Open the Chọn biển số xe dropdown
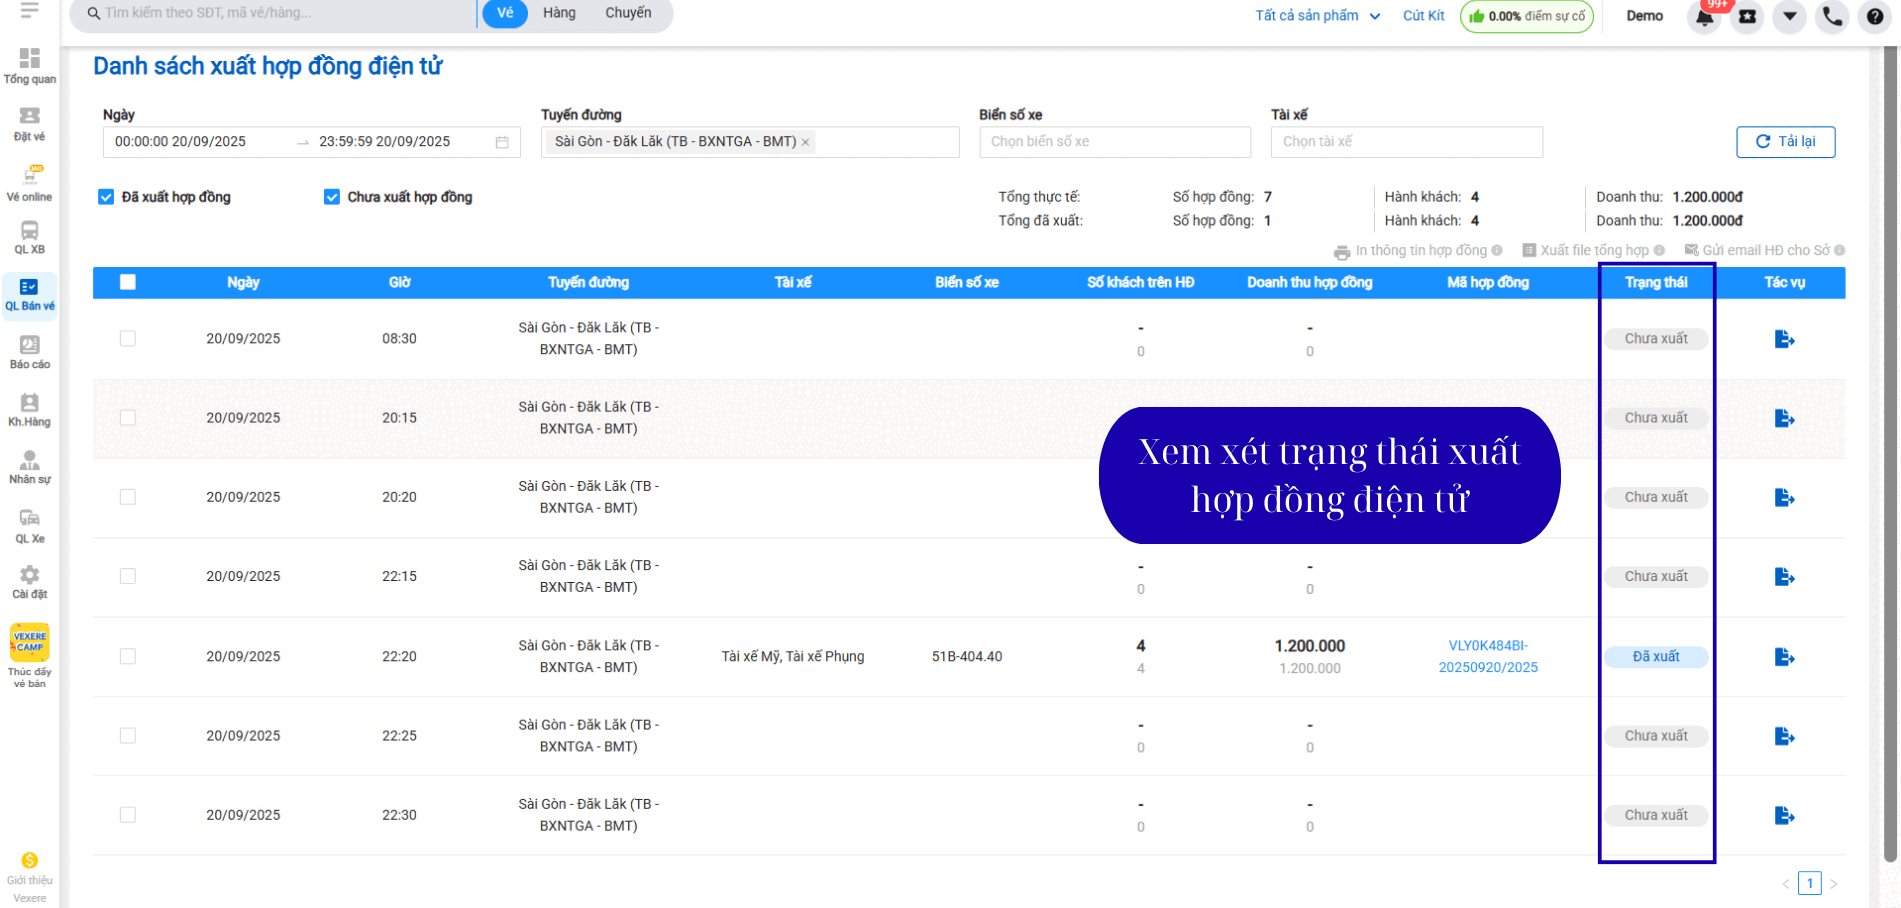This screenshot has width=1901, height=908. pyautogui.click(x=1114, y=142)
